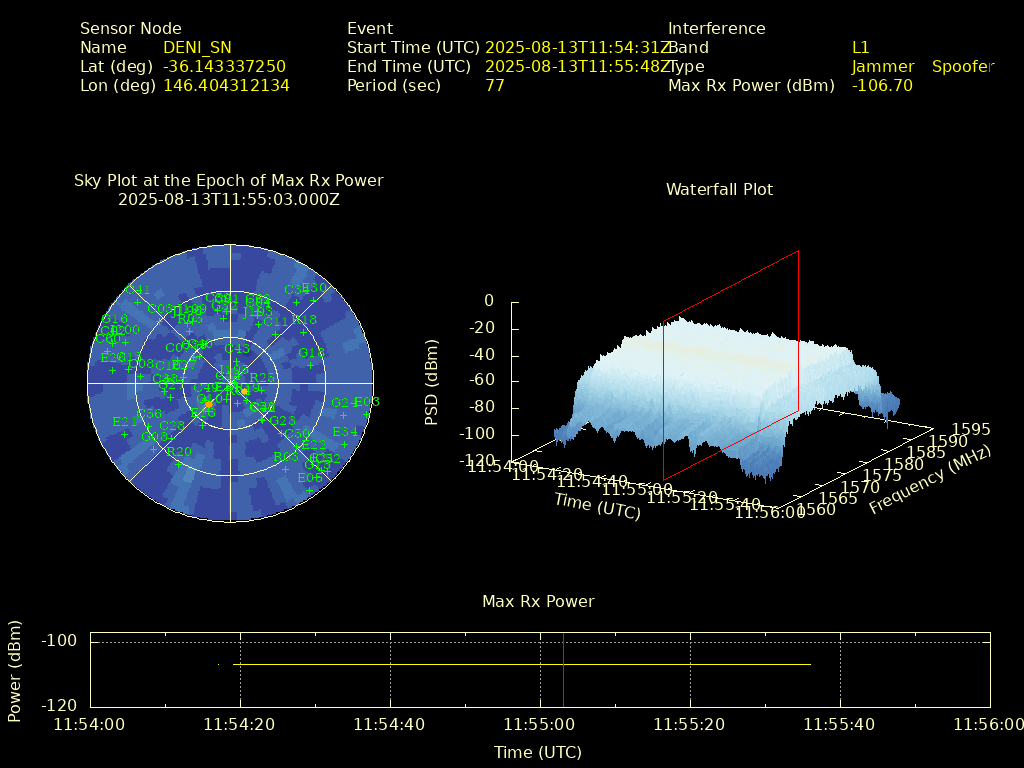The width and height of the screenshot is (1024, 768).
Task: Click the Jammer interference type label
Action: click(882, 67)
